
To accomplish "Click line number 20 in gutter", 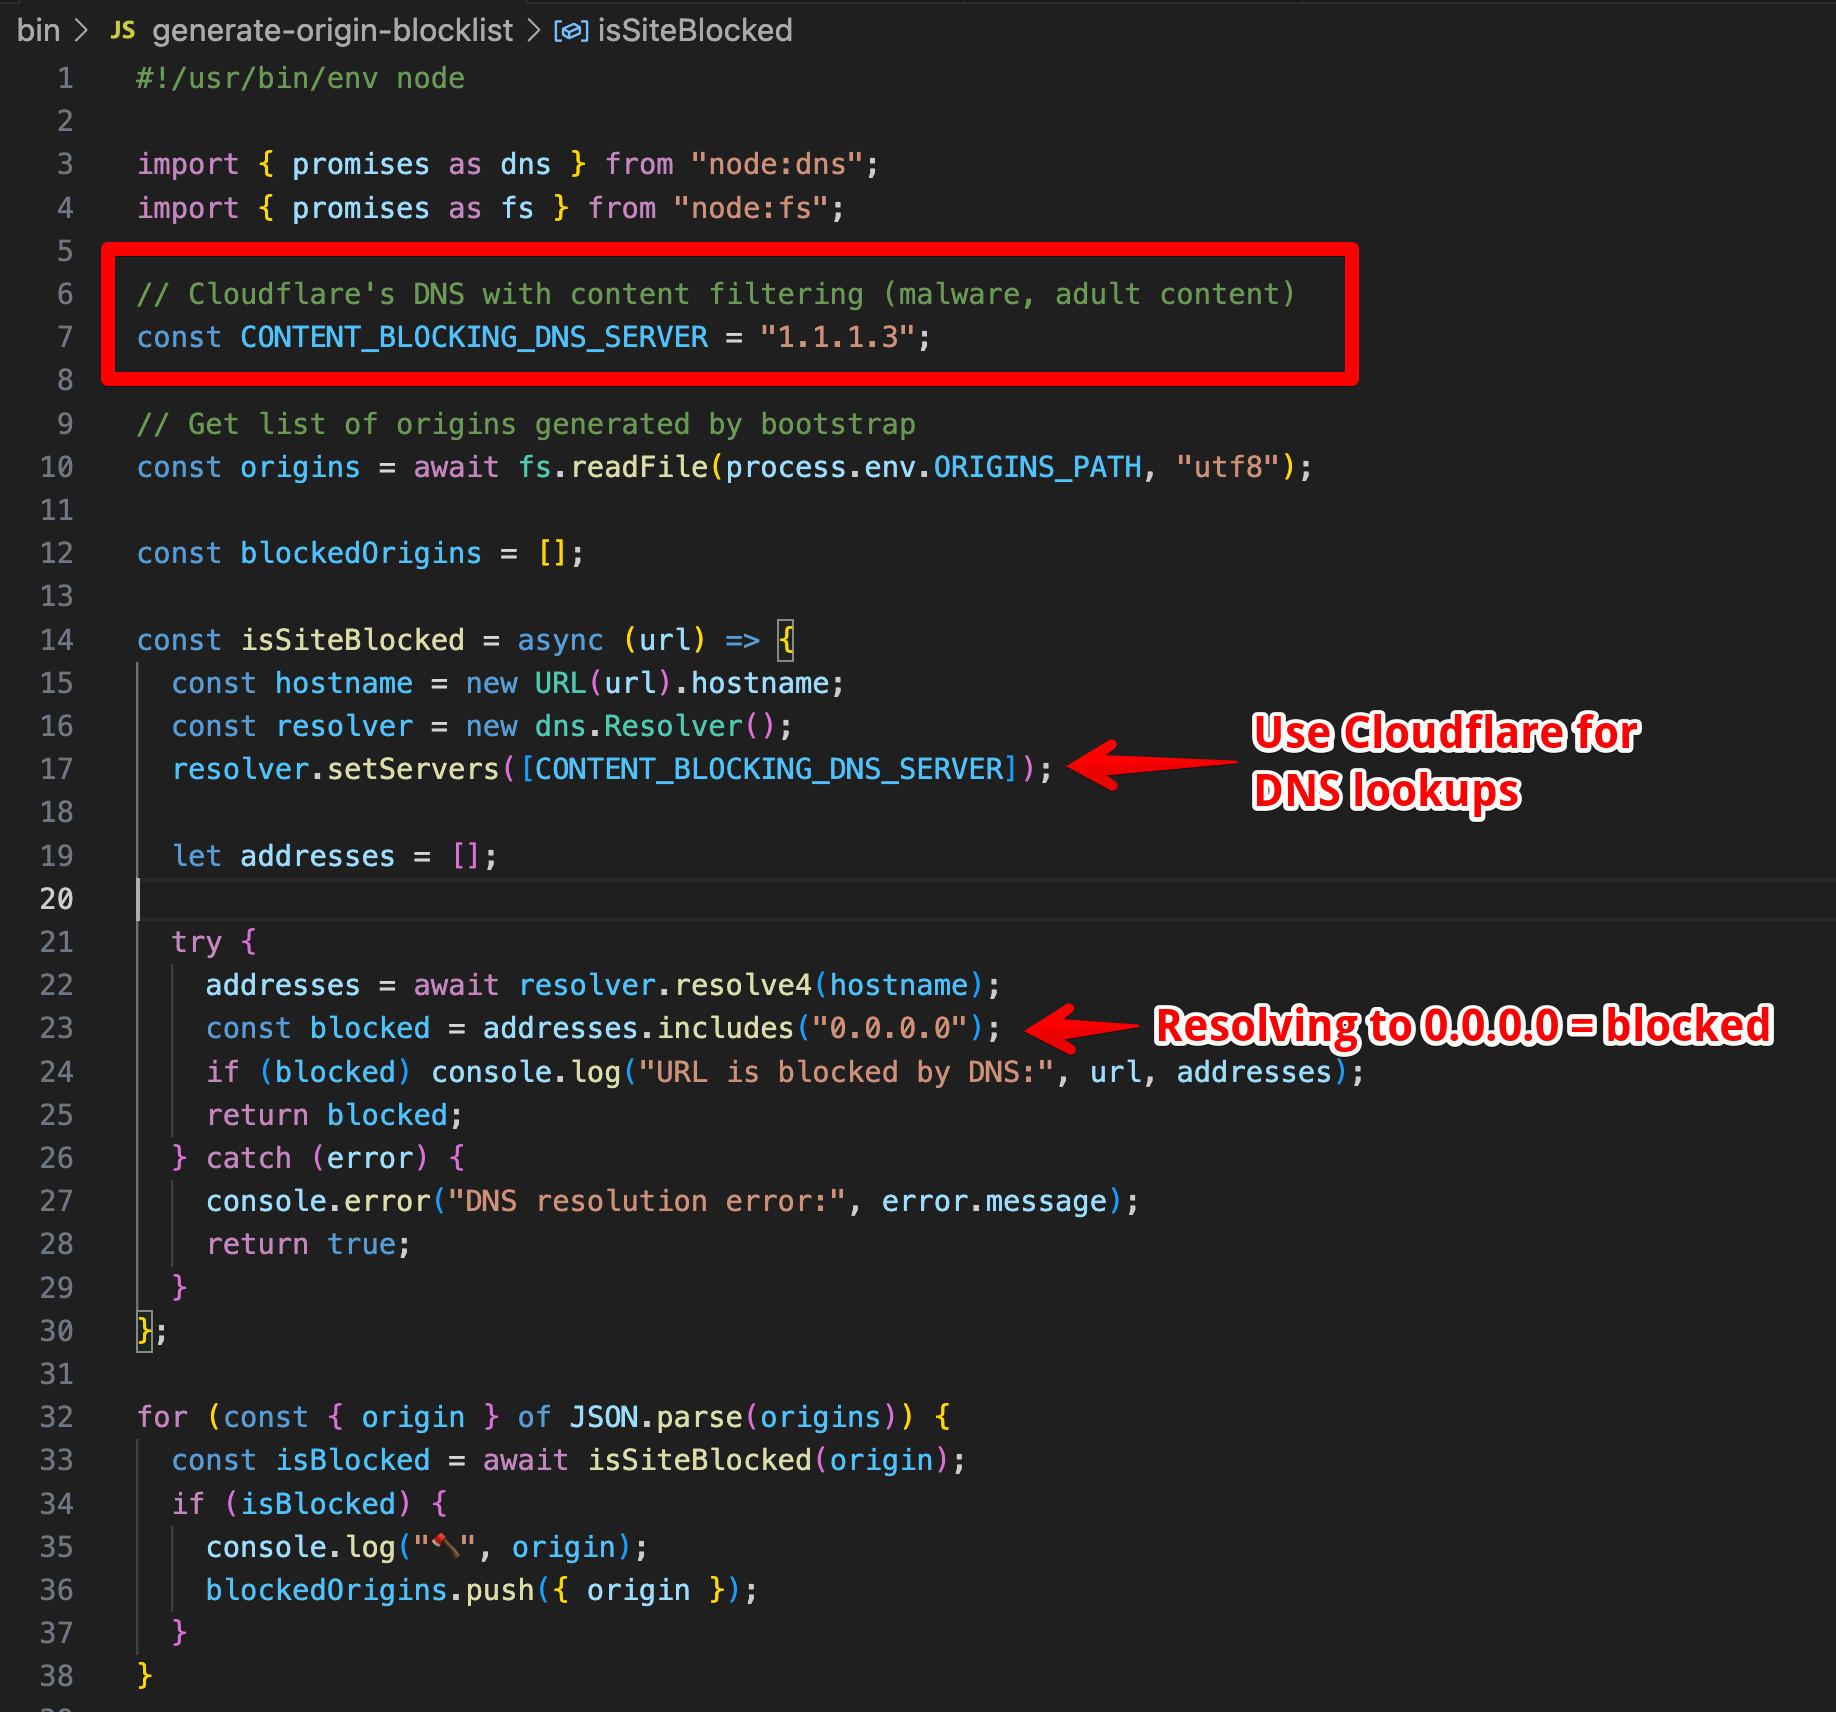I will click(x=57, y=899).
